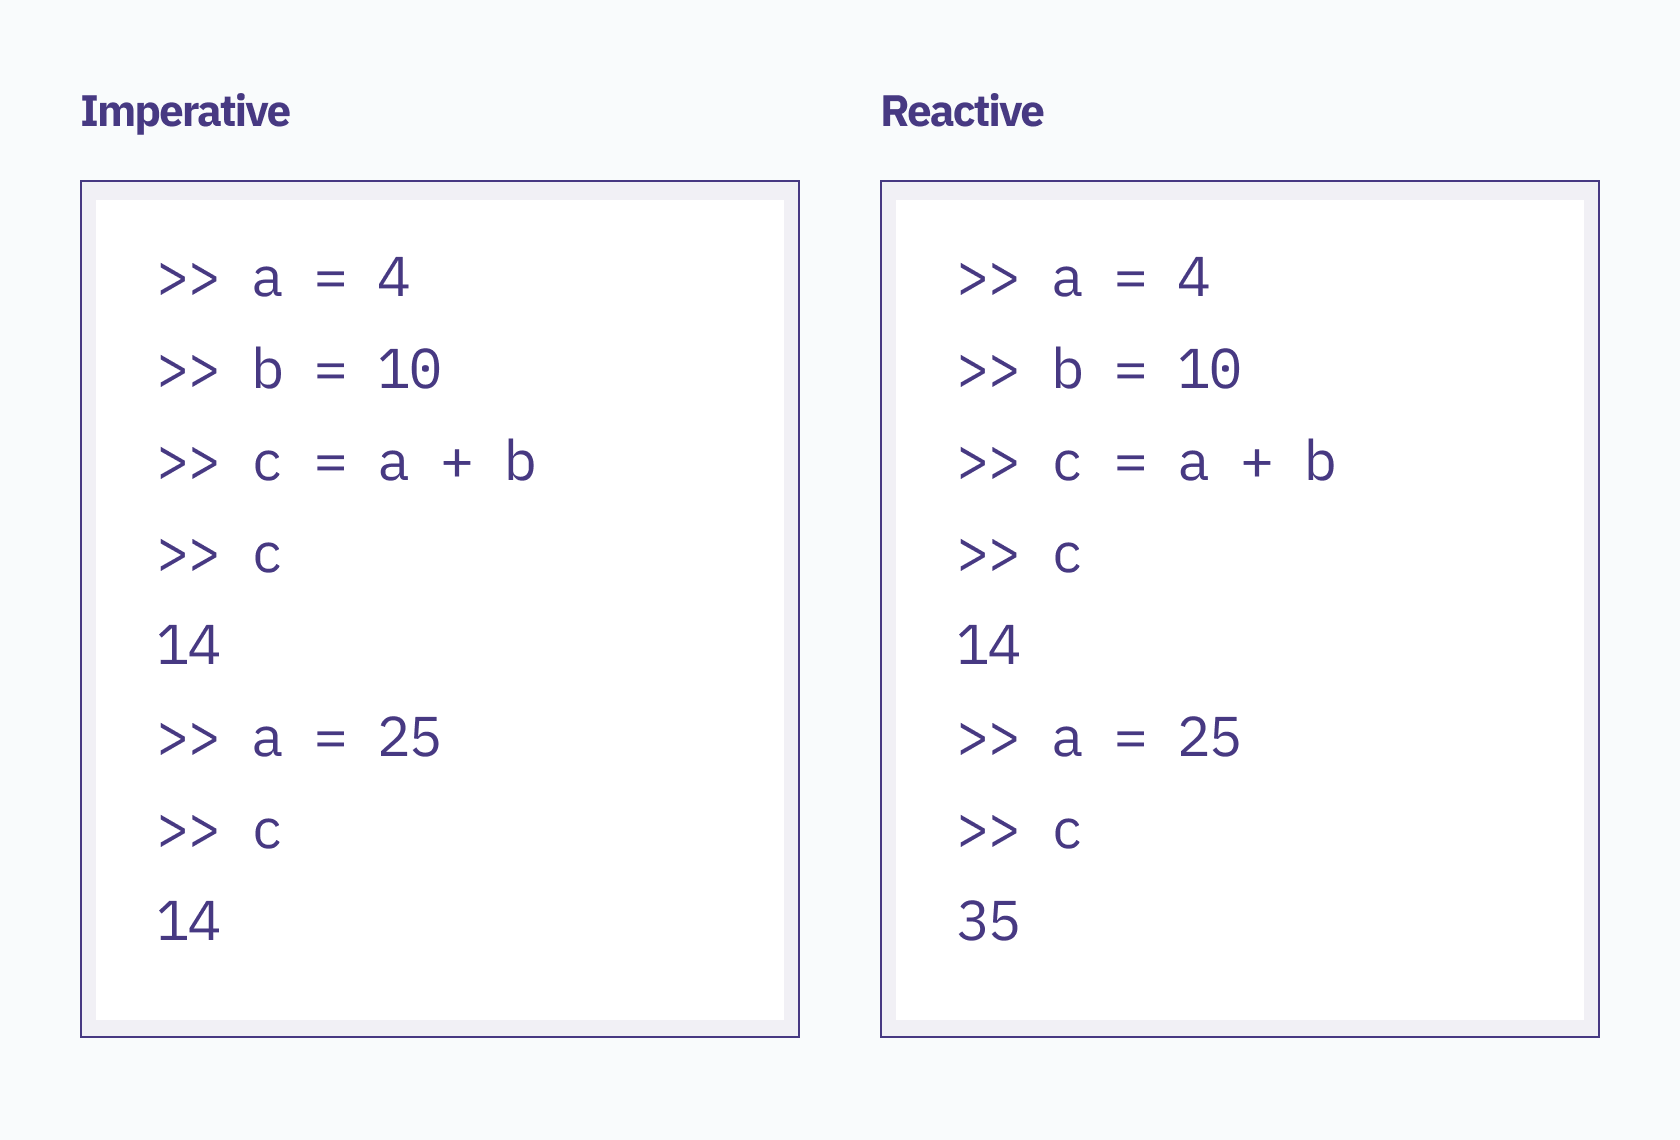Click last ">> c" line in Reactive panel

tap(1020, 831)
